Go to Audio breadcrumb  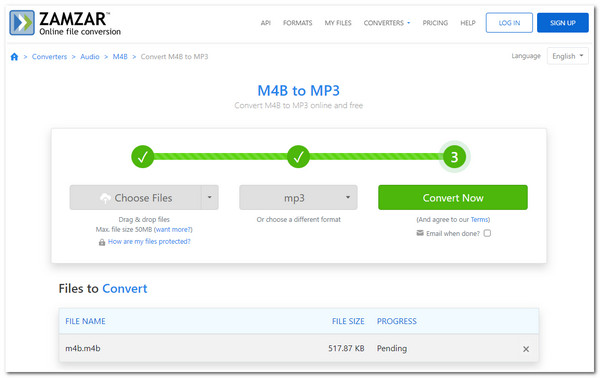tap(90, 57)
